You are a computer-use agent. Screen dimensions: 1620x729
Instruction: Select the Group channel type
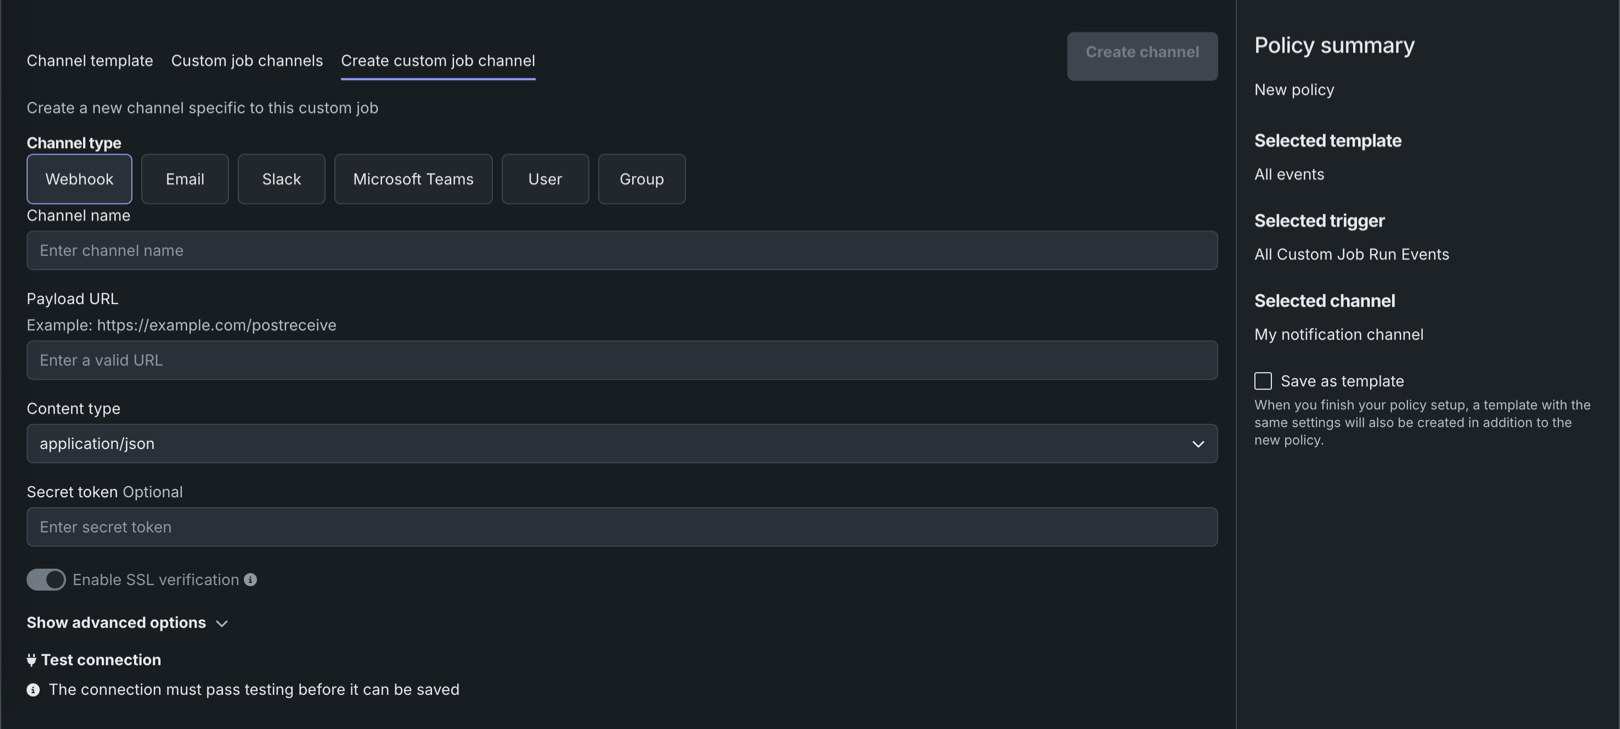641,179
